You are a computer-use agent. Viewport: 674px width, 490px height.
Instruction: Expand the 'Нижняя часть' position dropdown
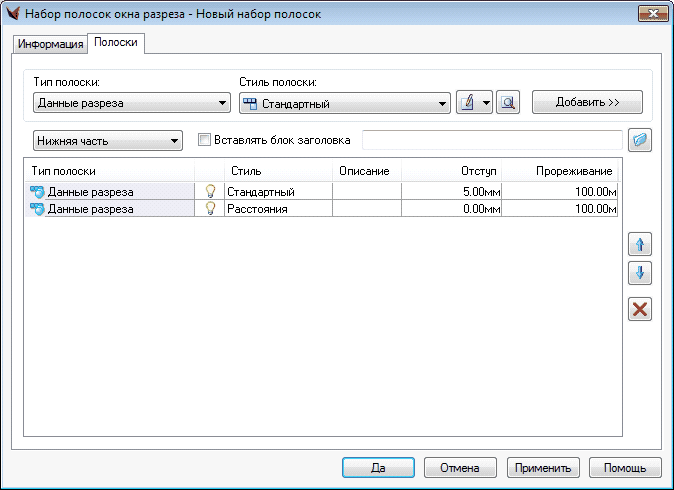coord(108,140)
